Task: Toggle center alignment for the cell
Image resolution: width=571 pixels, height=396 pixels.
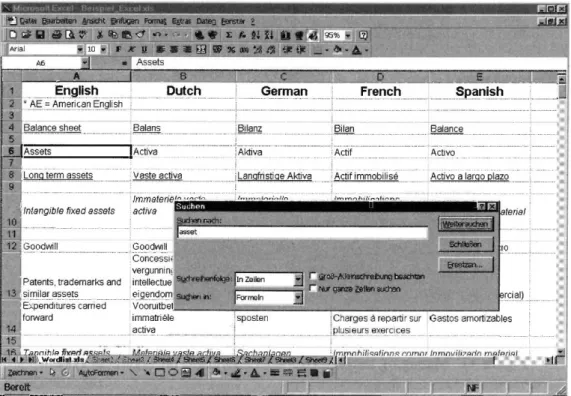Action: [174, 49]
